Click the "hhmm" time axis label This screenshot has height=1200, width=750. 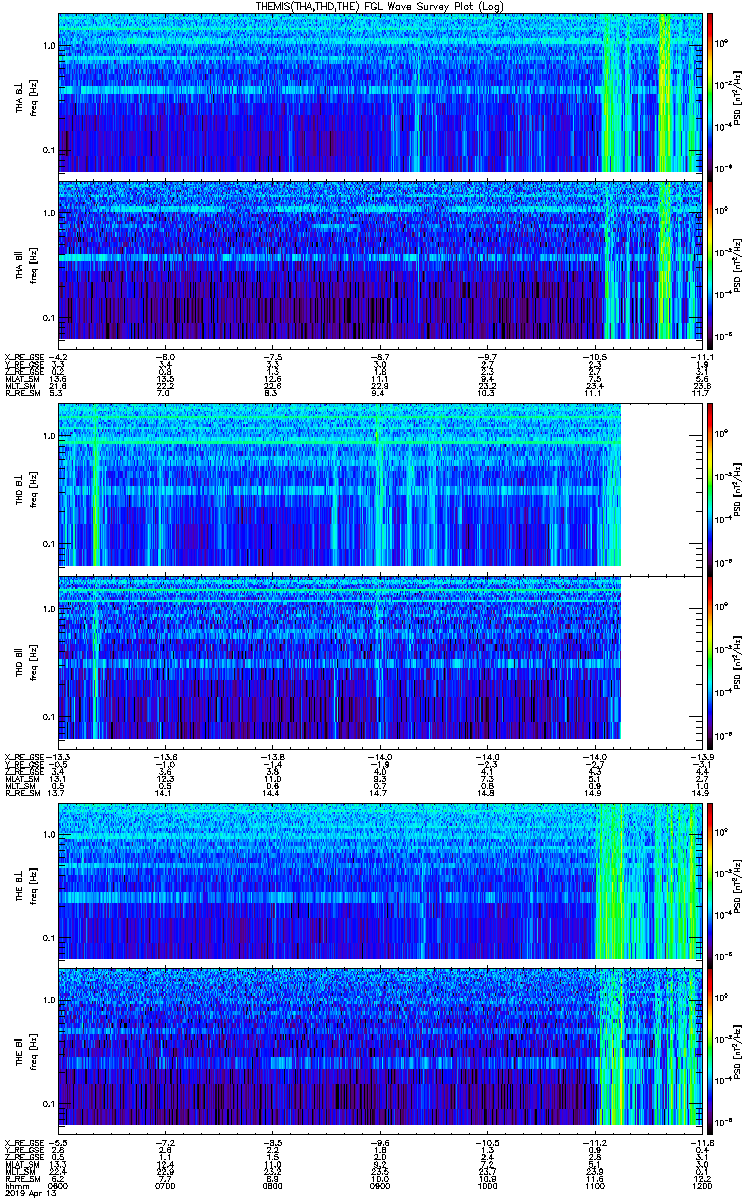[15, 1187]
